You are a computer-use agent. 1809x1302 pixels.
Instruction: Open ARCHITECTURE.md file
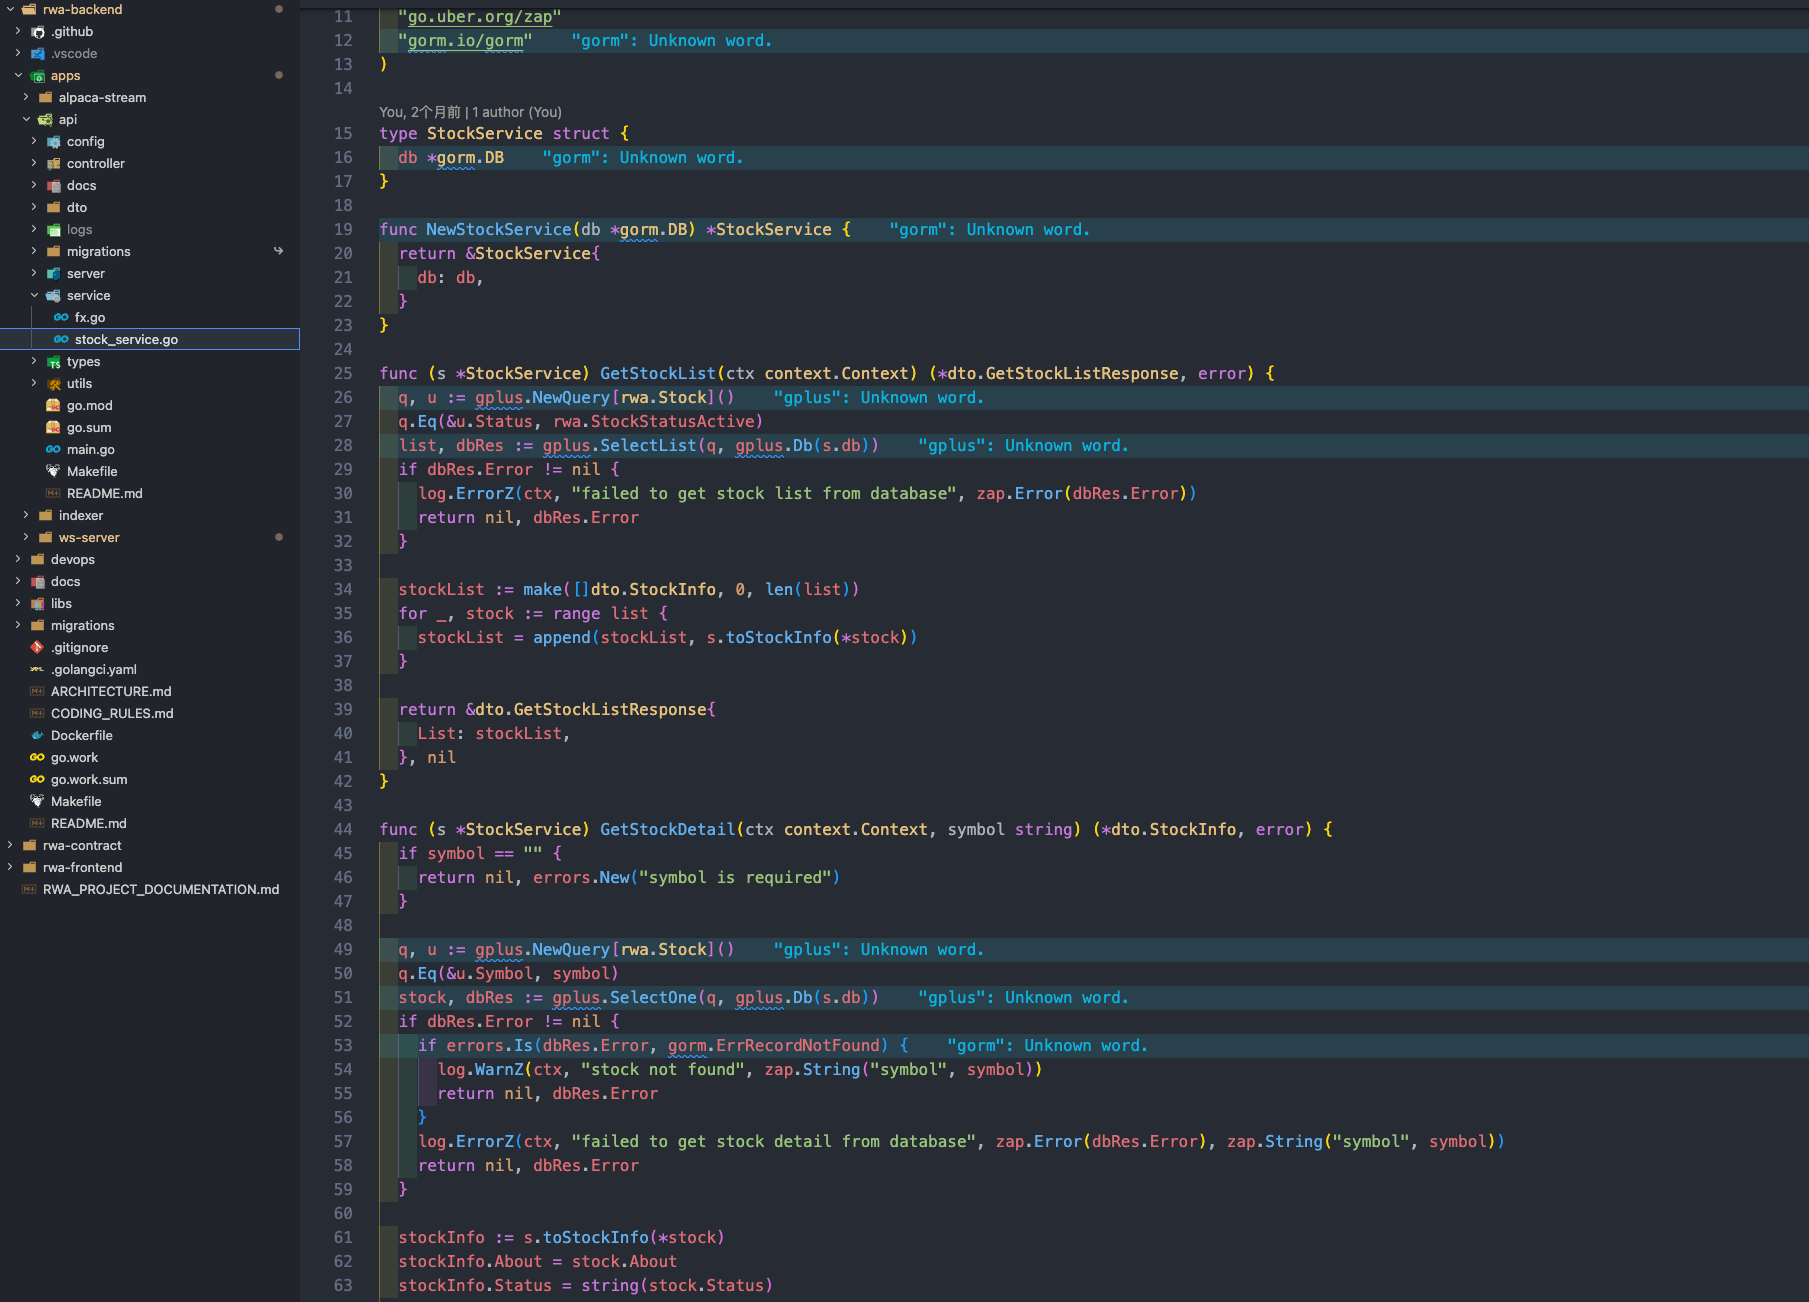point(111,691)
